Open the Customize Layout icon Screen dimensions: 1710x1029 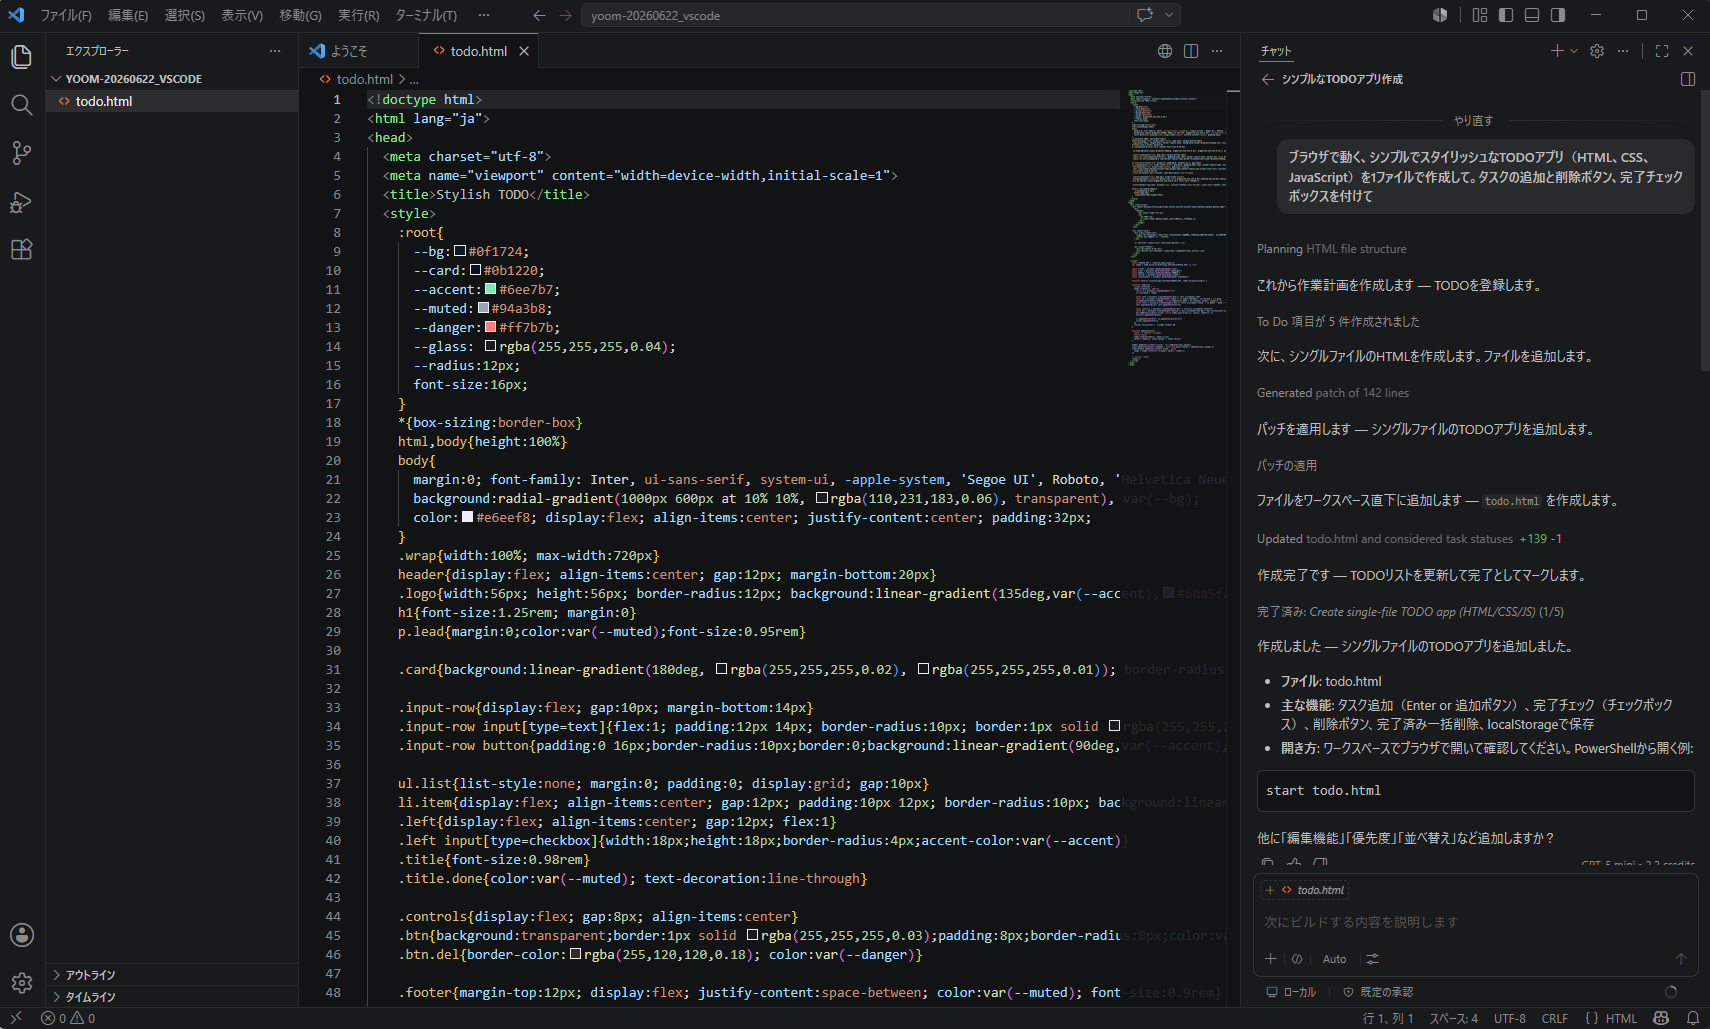[1480, 15]
